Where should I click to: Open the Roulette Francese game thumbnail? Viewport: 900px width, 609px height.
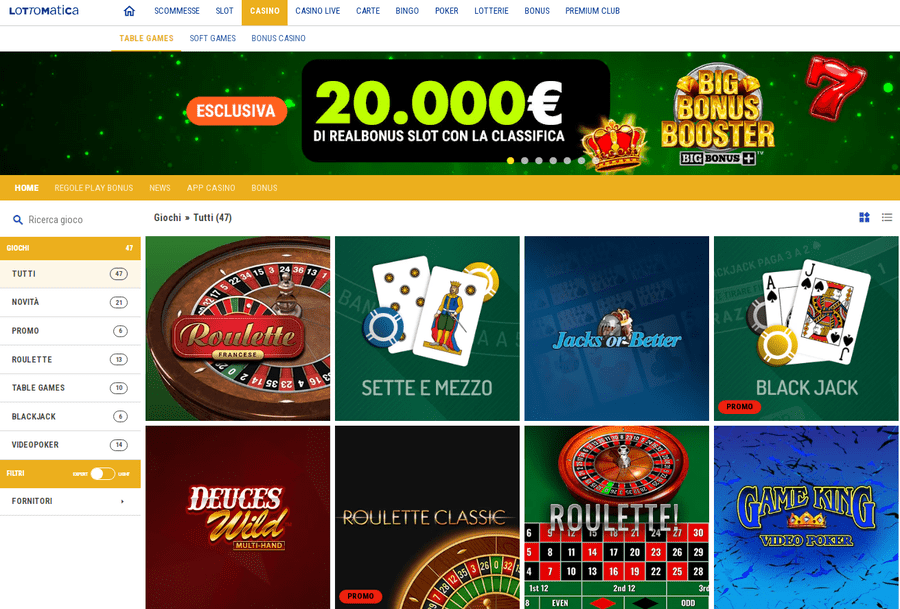pos(238,328)
